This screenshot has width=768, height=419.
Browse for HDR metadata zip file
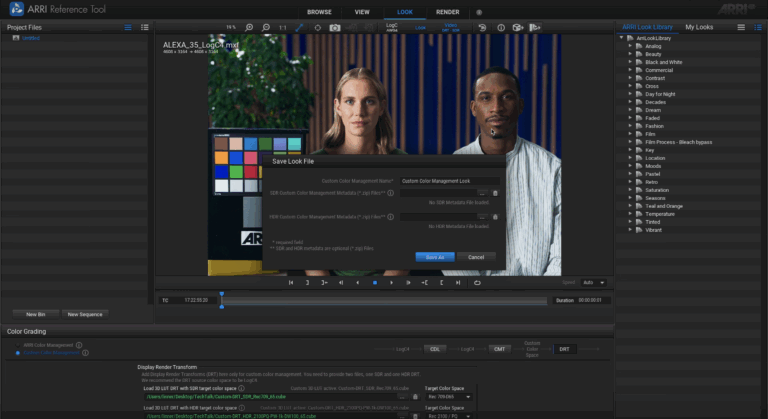click(x=482, y=216)
